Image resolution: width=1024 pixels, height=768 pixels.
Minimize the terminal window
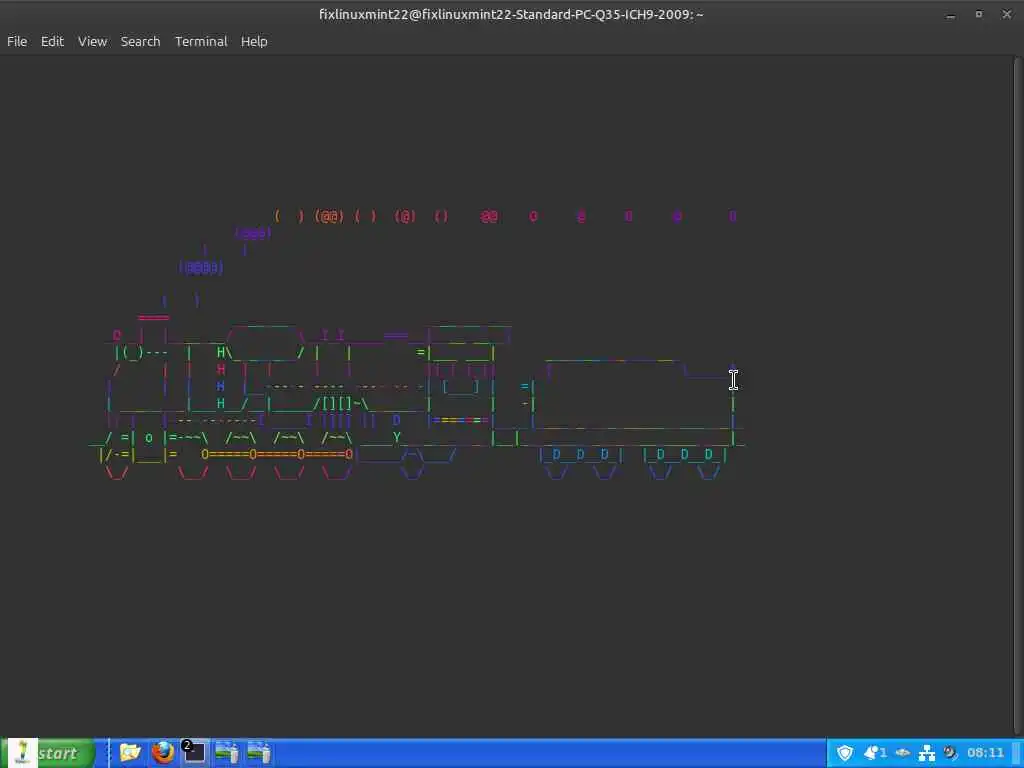[x=951, y=14]
